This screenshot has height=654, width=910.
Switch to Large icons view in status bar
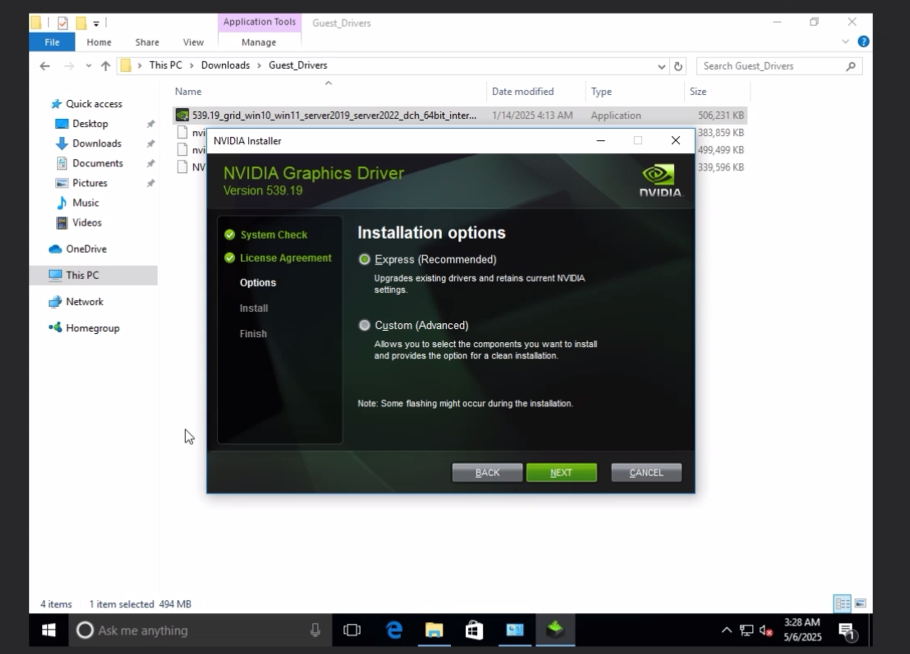860,604
